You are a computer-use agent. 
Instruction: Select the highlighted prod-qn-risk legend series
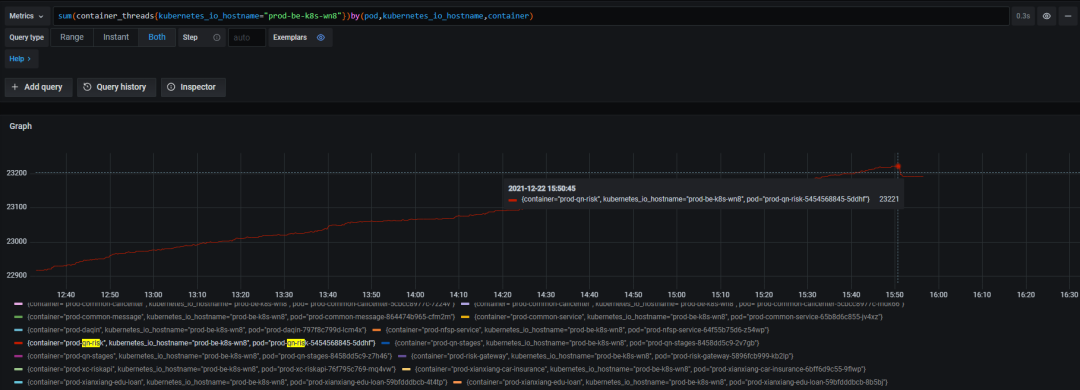click(x=200, y=342)
